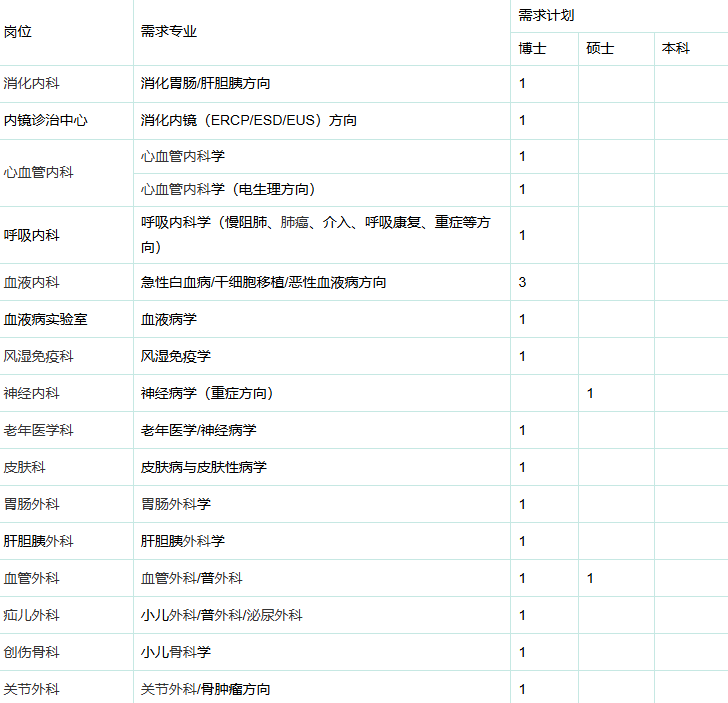Click the 需求专业 column header

click(169, 32)
